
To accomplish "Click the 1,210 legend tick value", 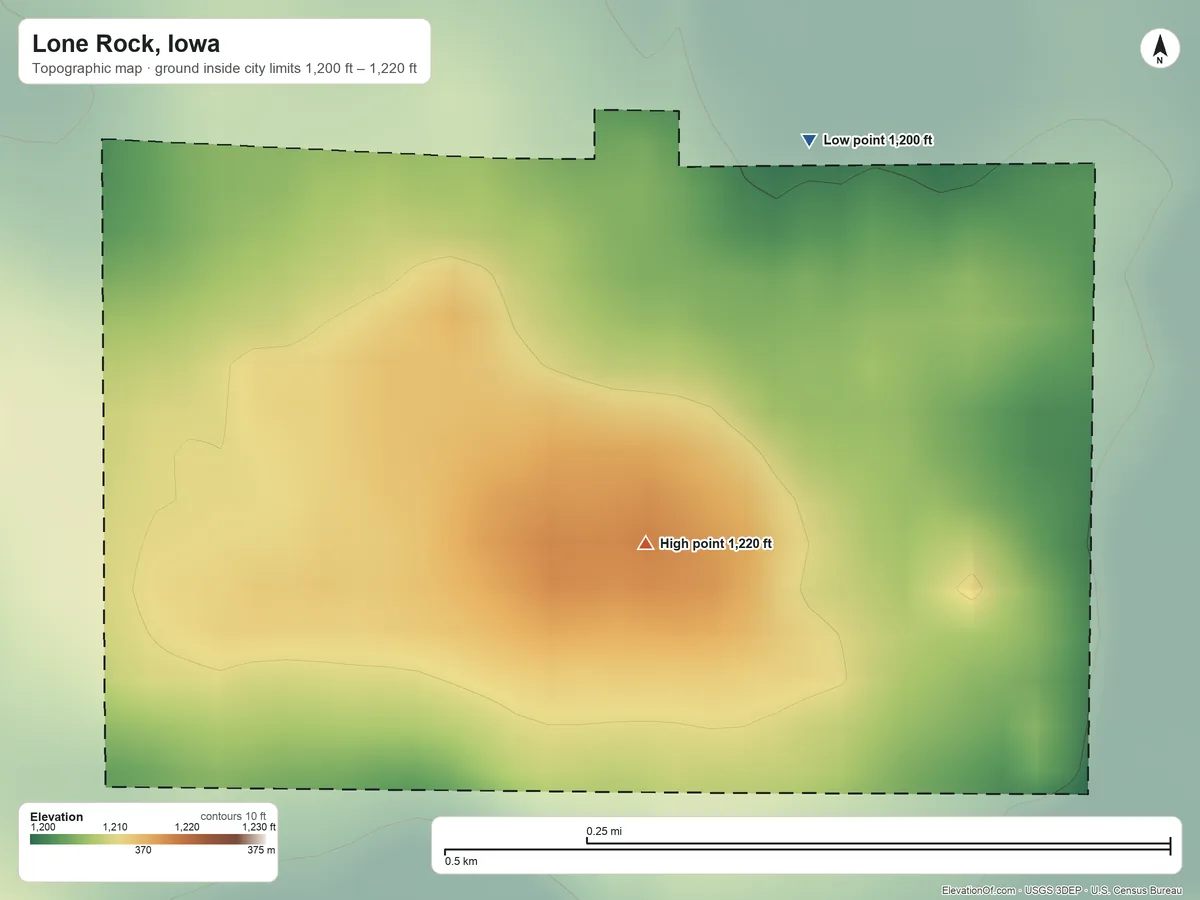I will [115, 827].
